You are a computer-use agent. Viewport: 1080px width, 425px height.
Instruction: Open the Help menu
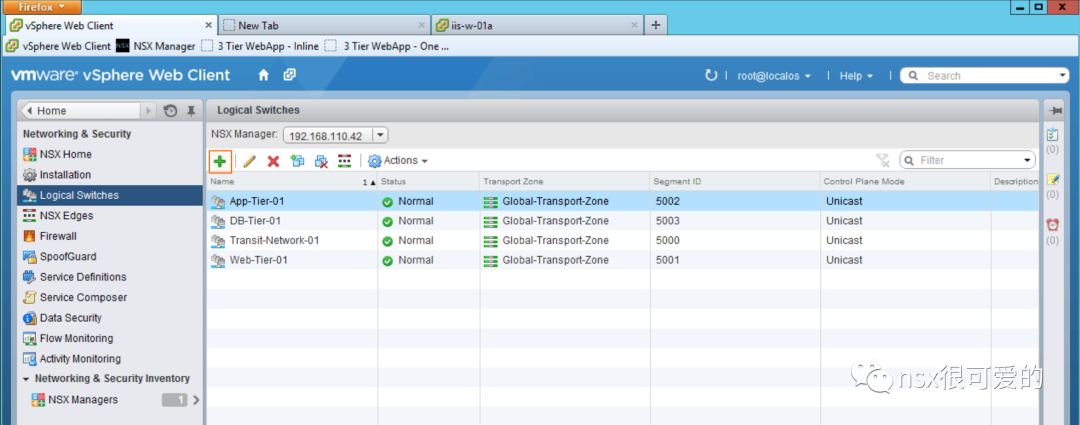[856, 76]
